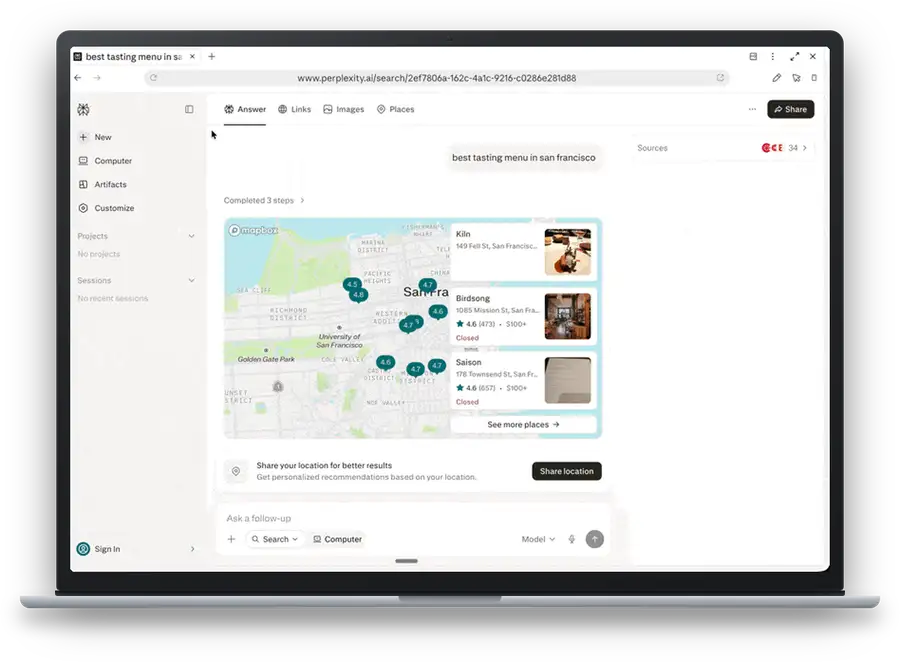900x662 pixels.
Task: Toggle fullscreen with expand arrows icon
Action: coord(794,56)
